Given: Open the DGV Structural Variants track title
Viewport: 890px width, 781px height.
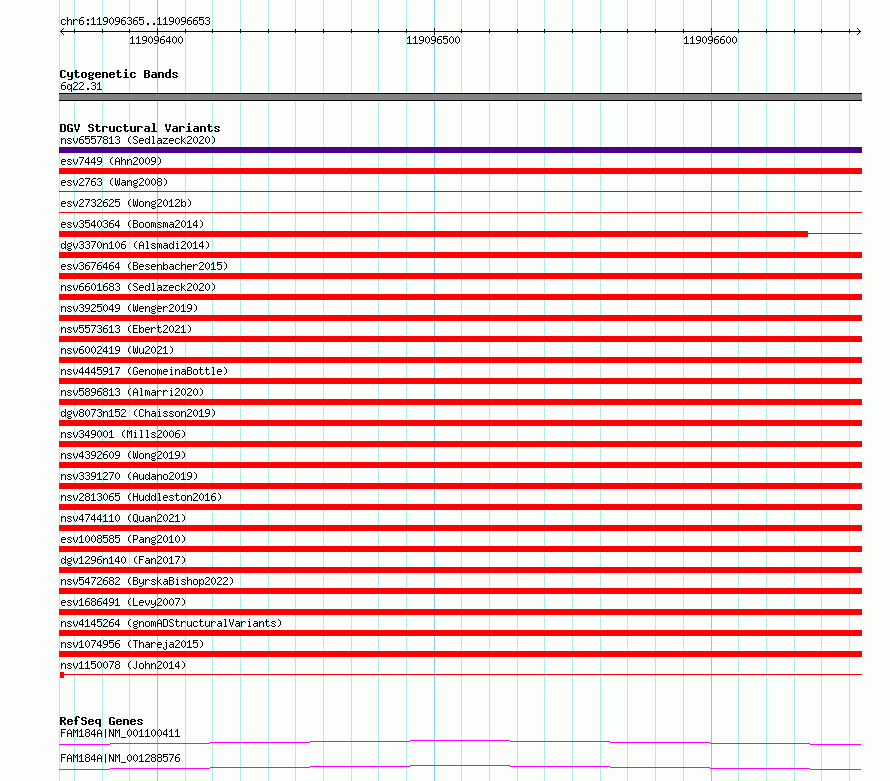Looking at the screenshot, I should [140, 128].
